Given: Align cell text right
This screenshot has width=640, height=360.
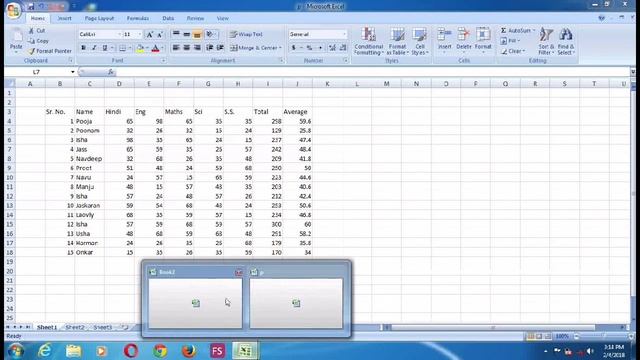Looking at the screenshot, I should 197,48.
